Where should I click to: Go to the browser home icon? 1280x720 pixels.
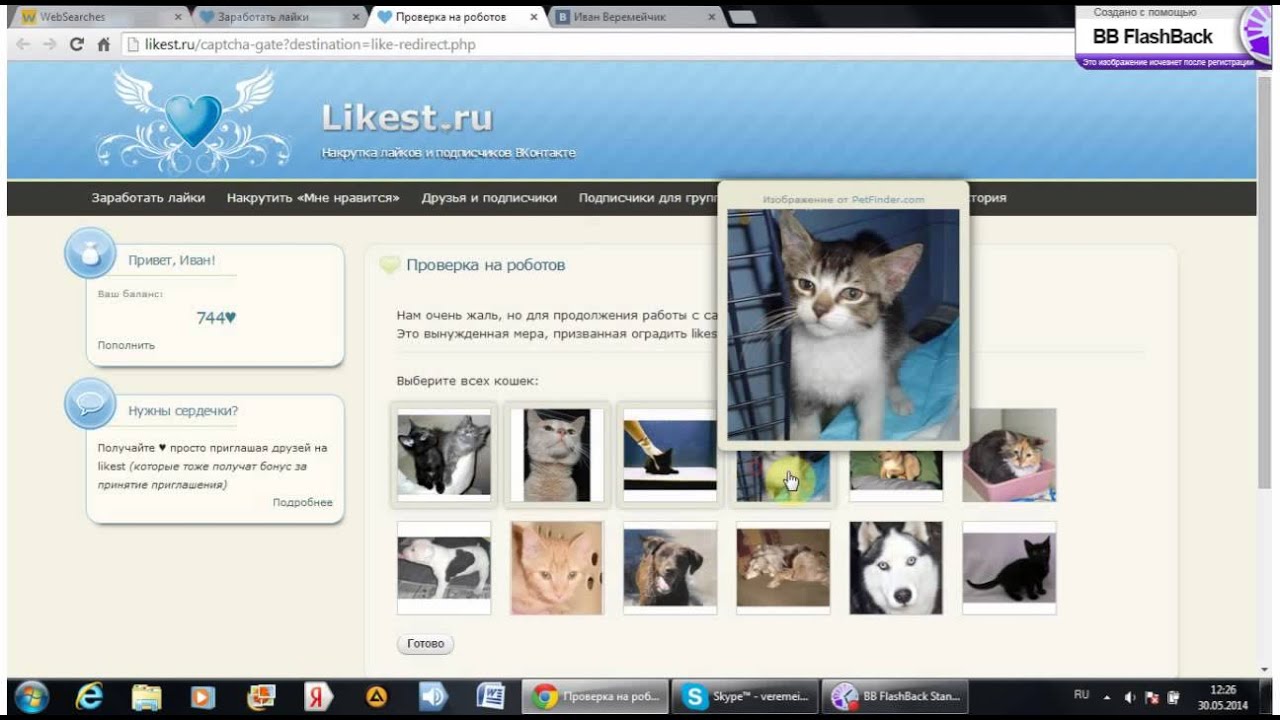pos(103,45)
